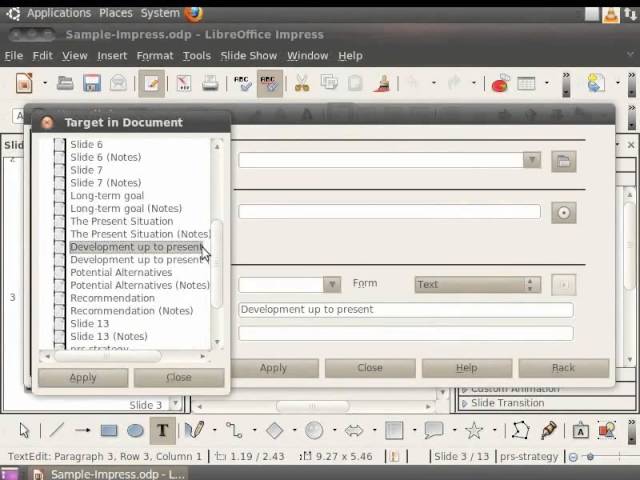
Task: Select the Connector tool
Action: tap(234, 430)
